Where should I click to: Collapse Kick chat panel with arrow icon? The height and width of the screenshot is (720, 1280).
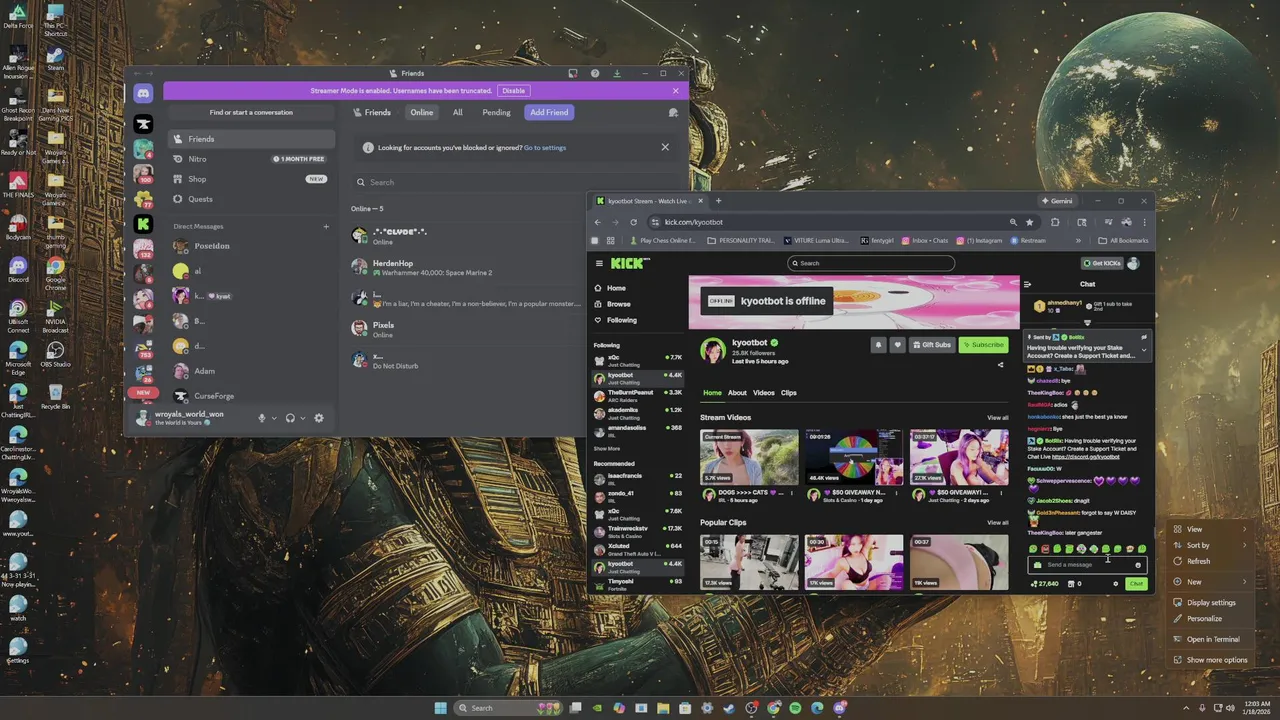1027,284
